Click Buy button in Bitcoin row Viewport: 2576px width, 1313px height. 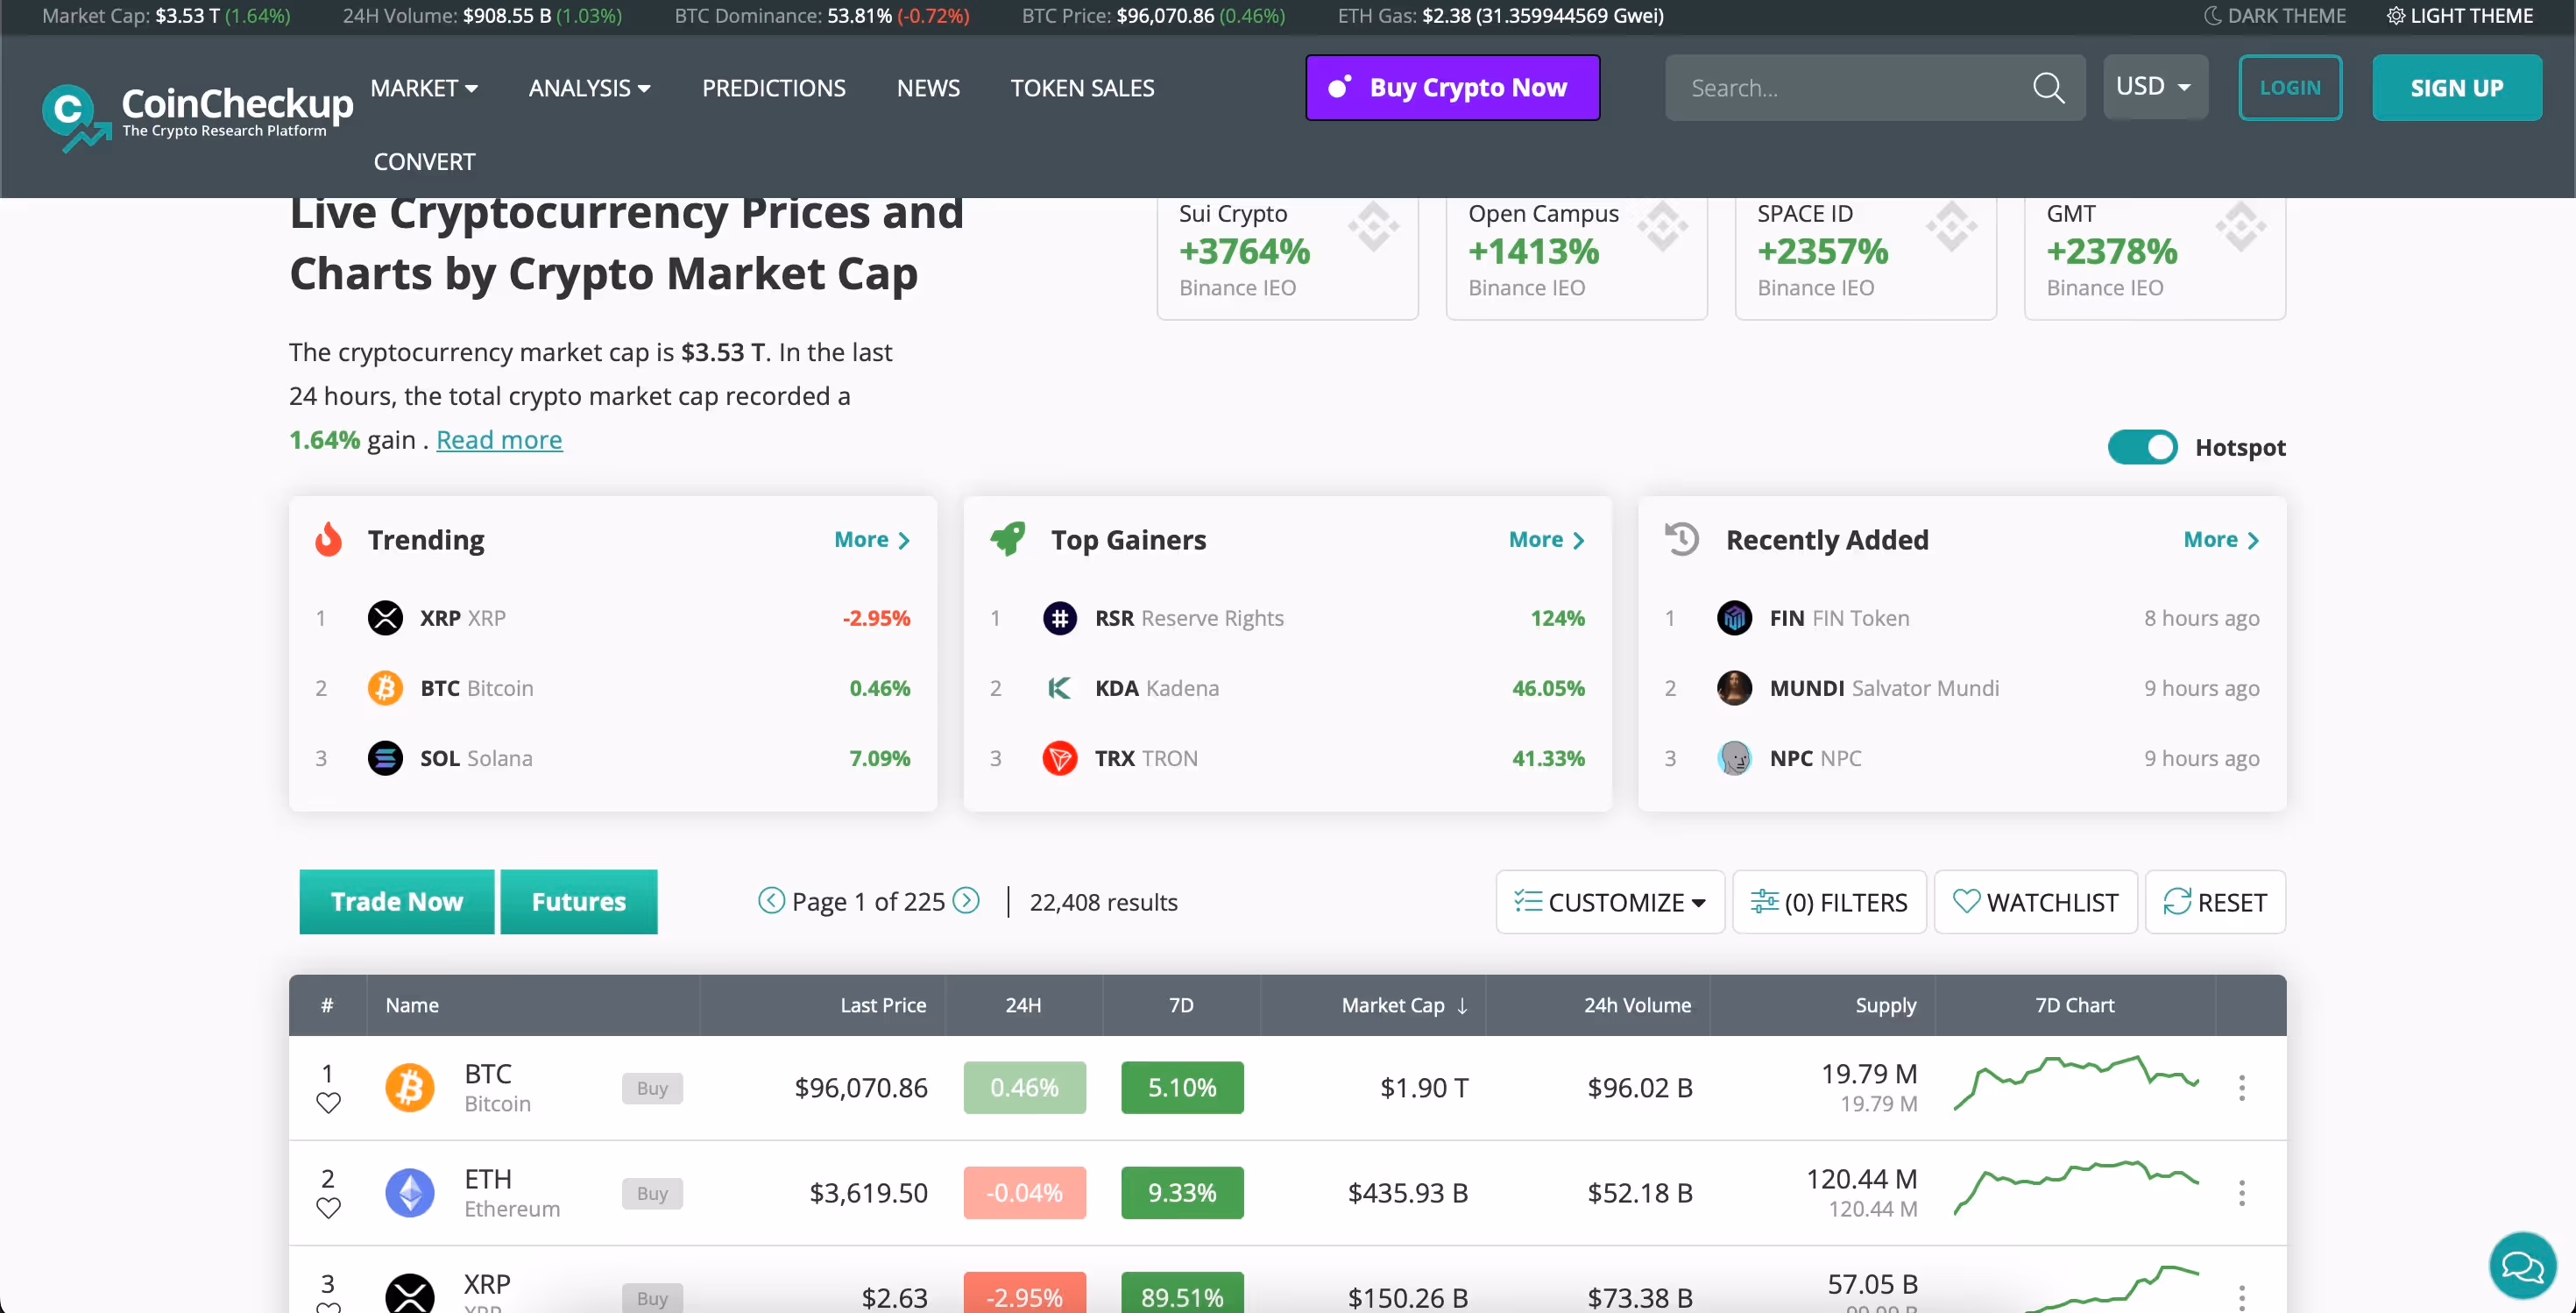click(x=652, y=1088)
